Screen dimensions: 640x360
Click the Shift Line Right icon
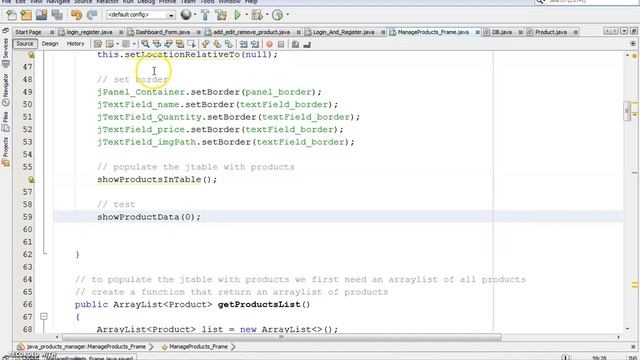[x=255, y=44]
